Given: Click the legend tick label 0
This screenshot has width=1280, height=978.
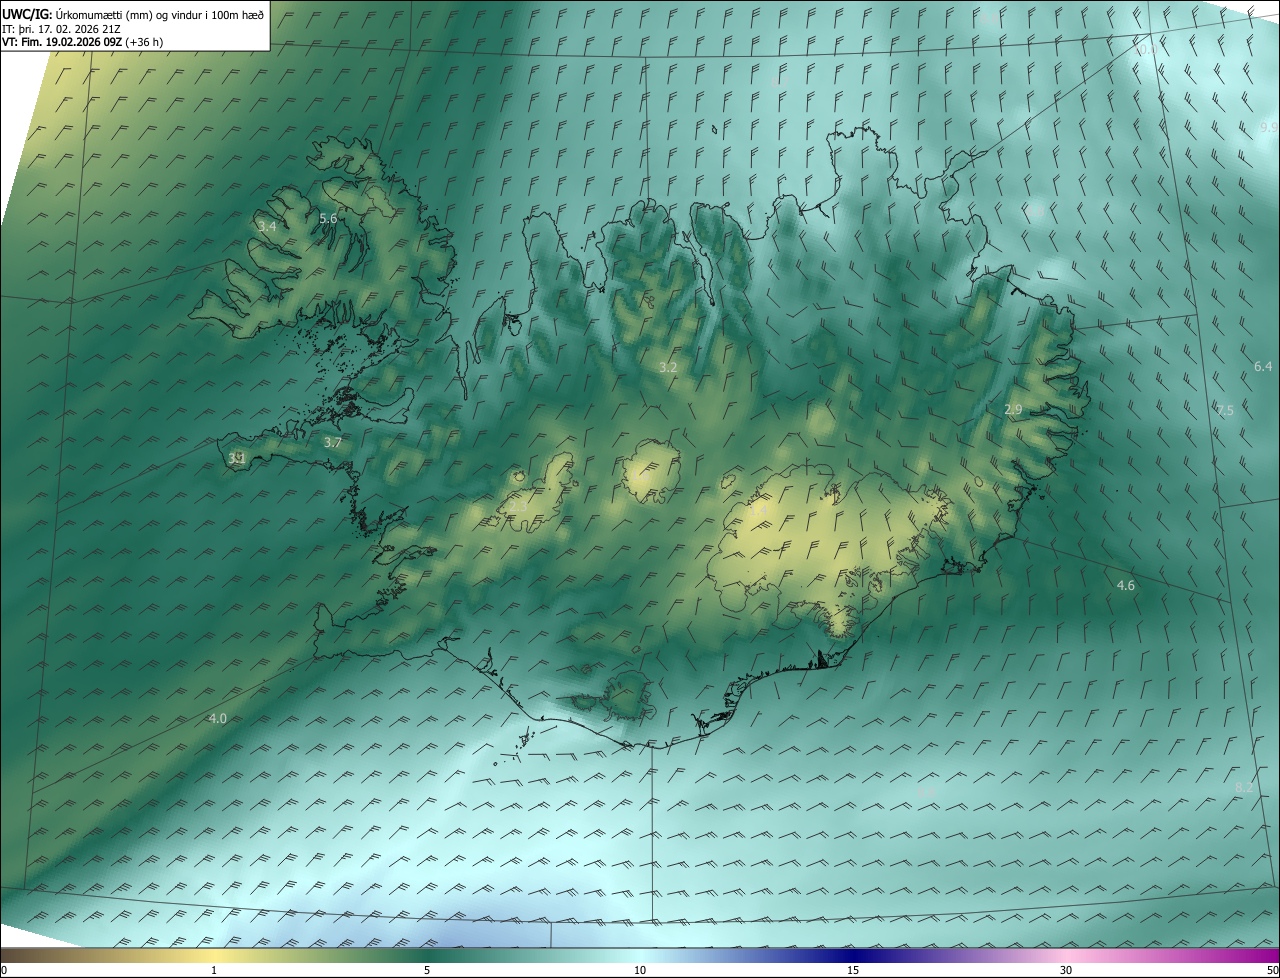Looking at the screenshot, I should [4, 970].
